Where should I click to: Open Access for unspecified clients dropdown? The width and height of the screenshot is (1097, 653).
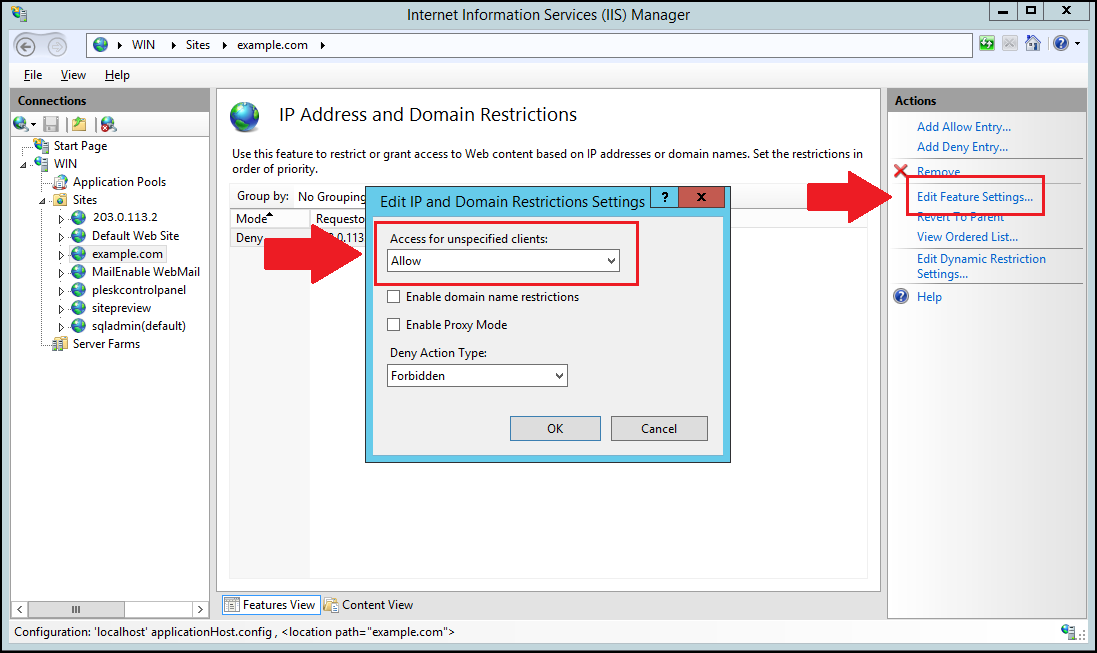tap(503, 261)
